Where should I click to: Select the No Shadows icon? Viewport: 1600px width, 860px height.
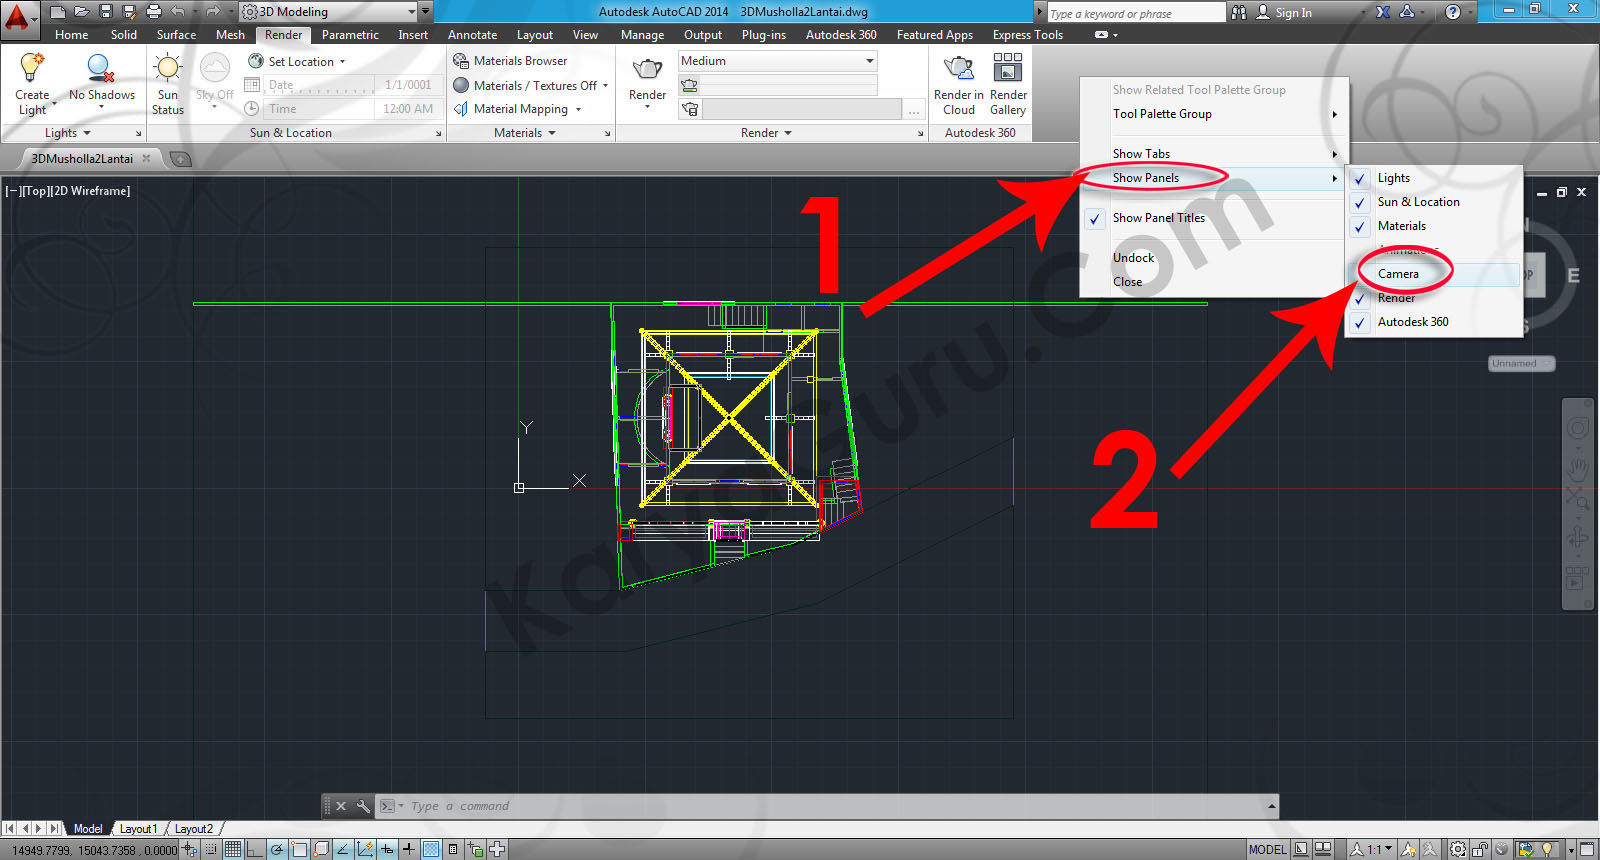click(x=101, y=70)
